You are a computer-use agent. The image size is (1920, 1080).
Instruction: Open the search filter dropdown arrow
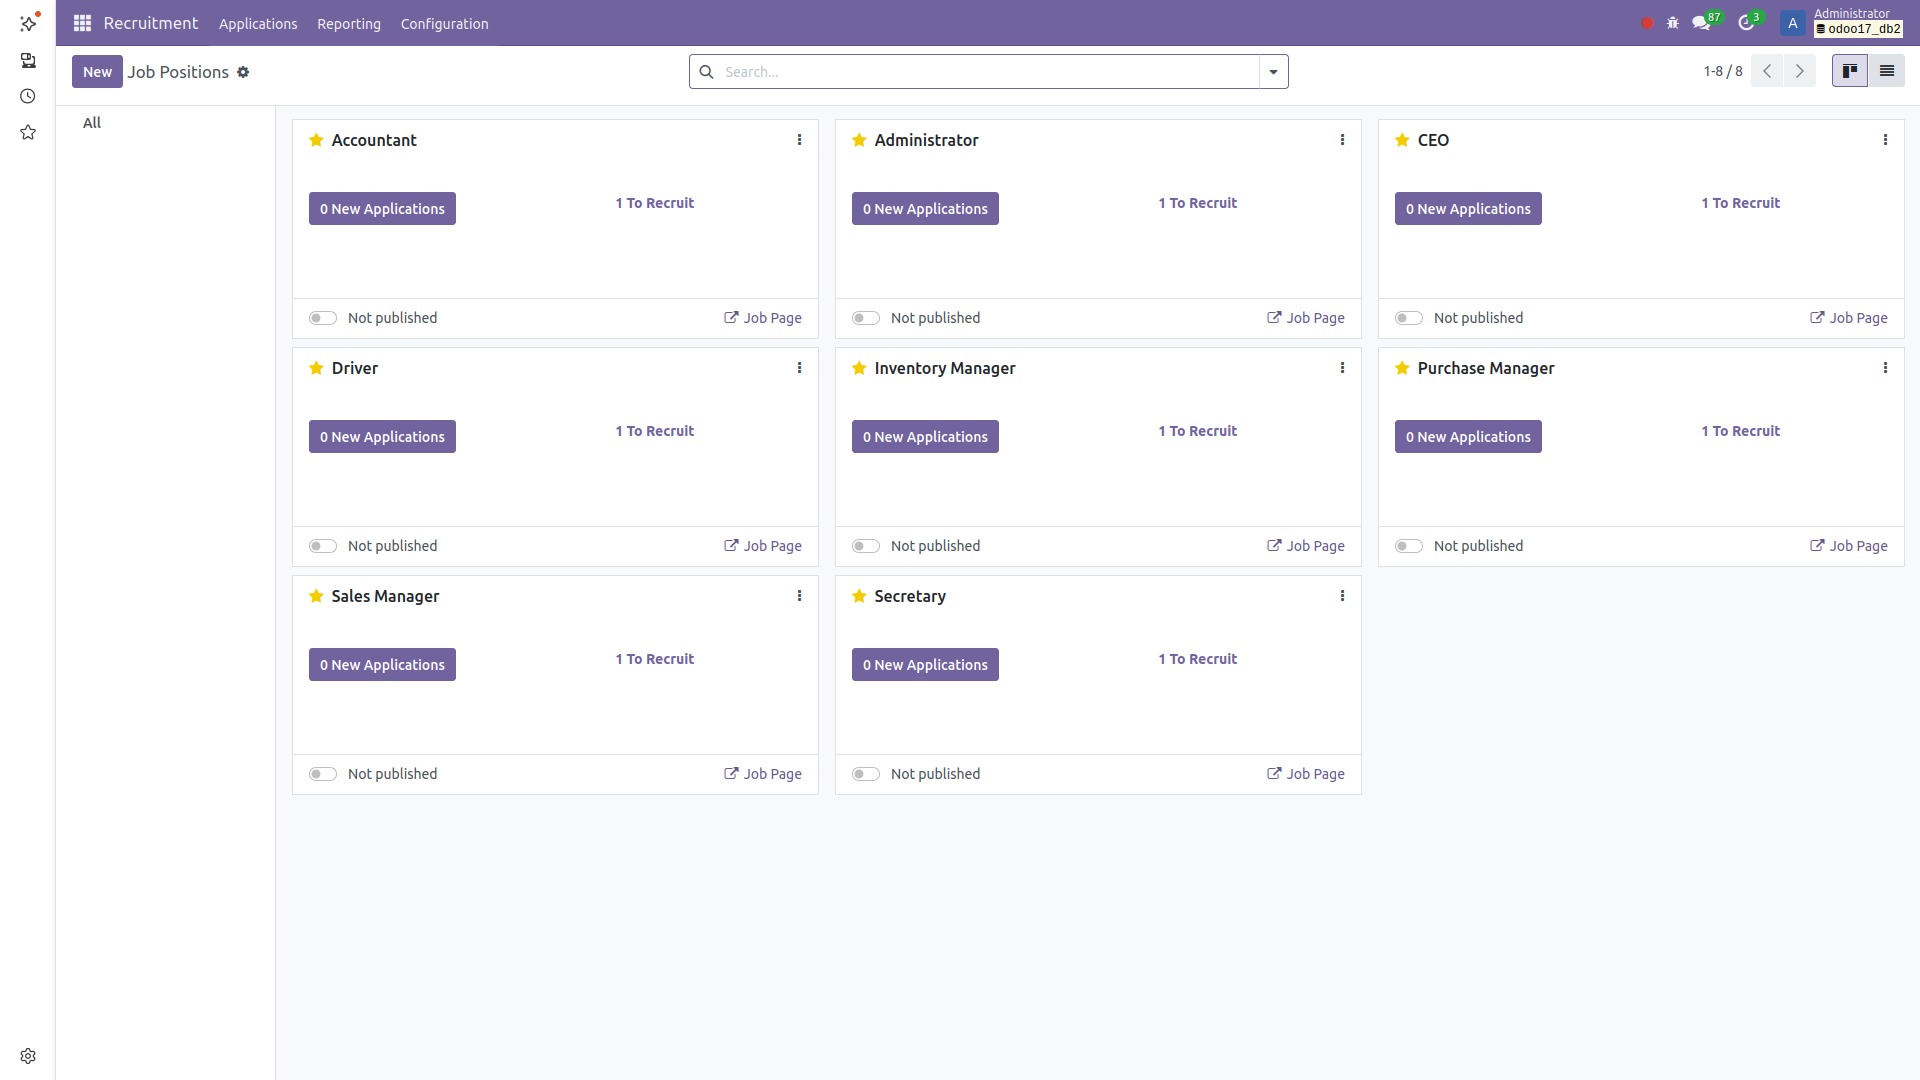coord(1272,71)
